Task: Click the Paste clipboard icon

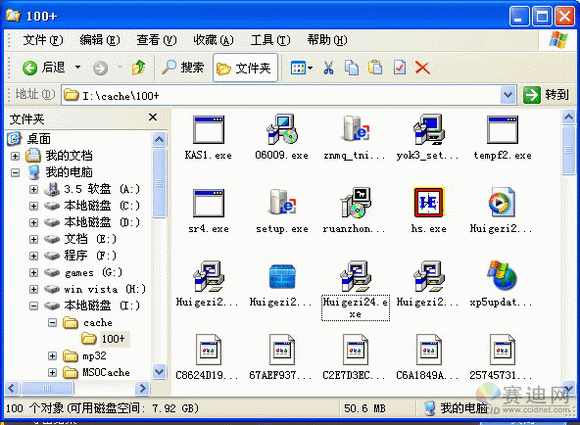Action: point(375,68)
